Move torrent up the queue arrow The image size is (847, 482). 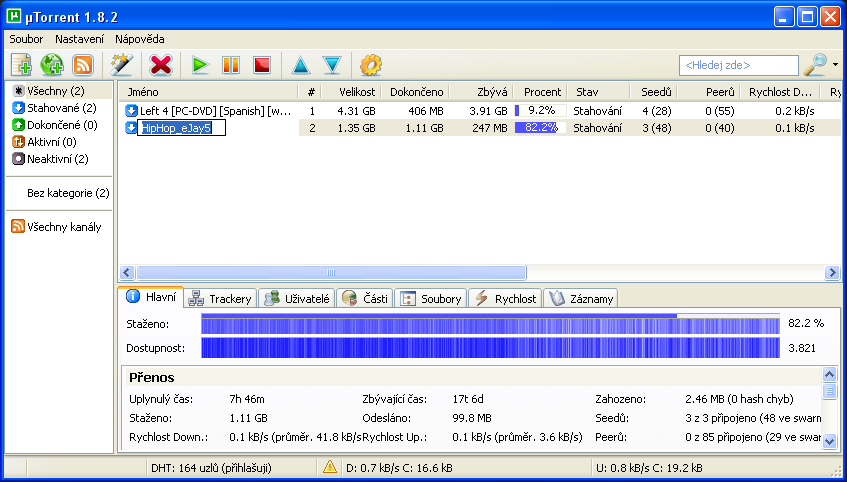pyautogui.click(x=301, y=65)
